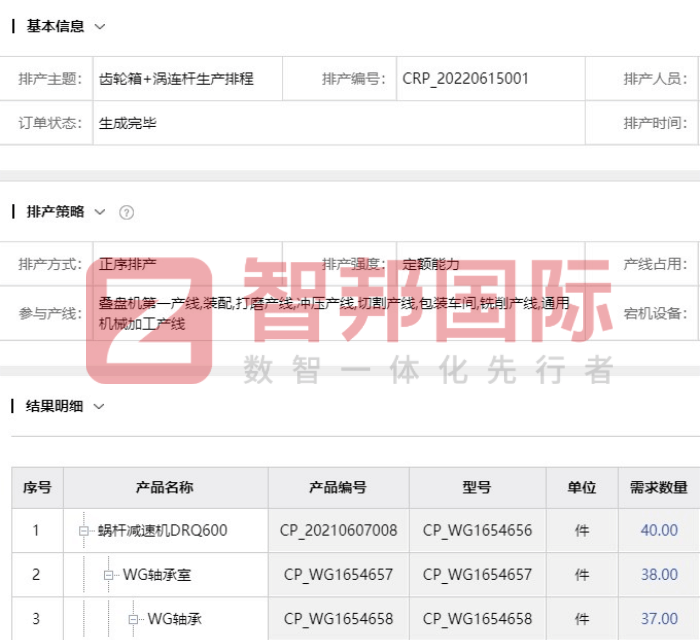Open the 37.00 demand quantity link

(659, 619)
